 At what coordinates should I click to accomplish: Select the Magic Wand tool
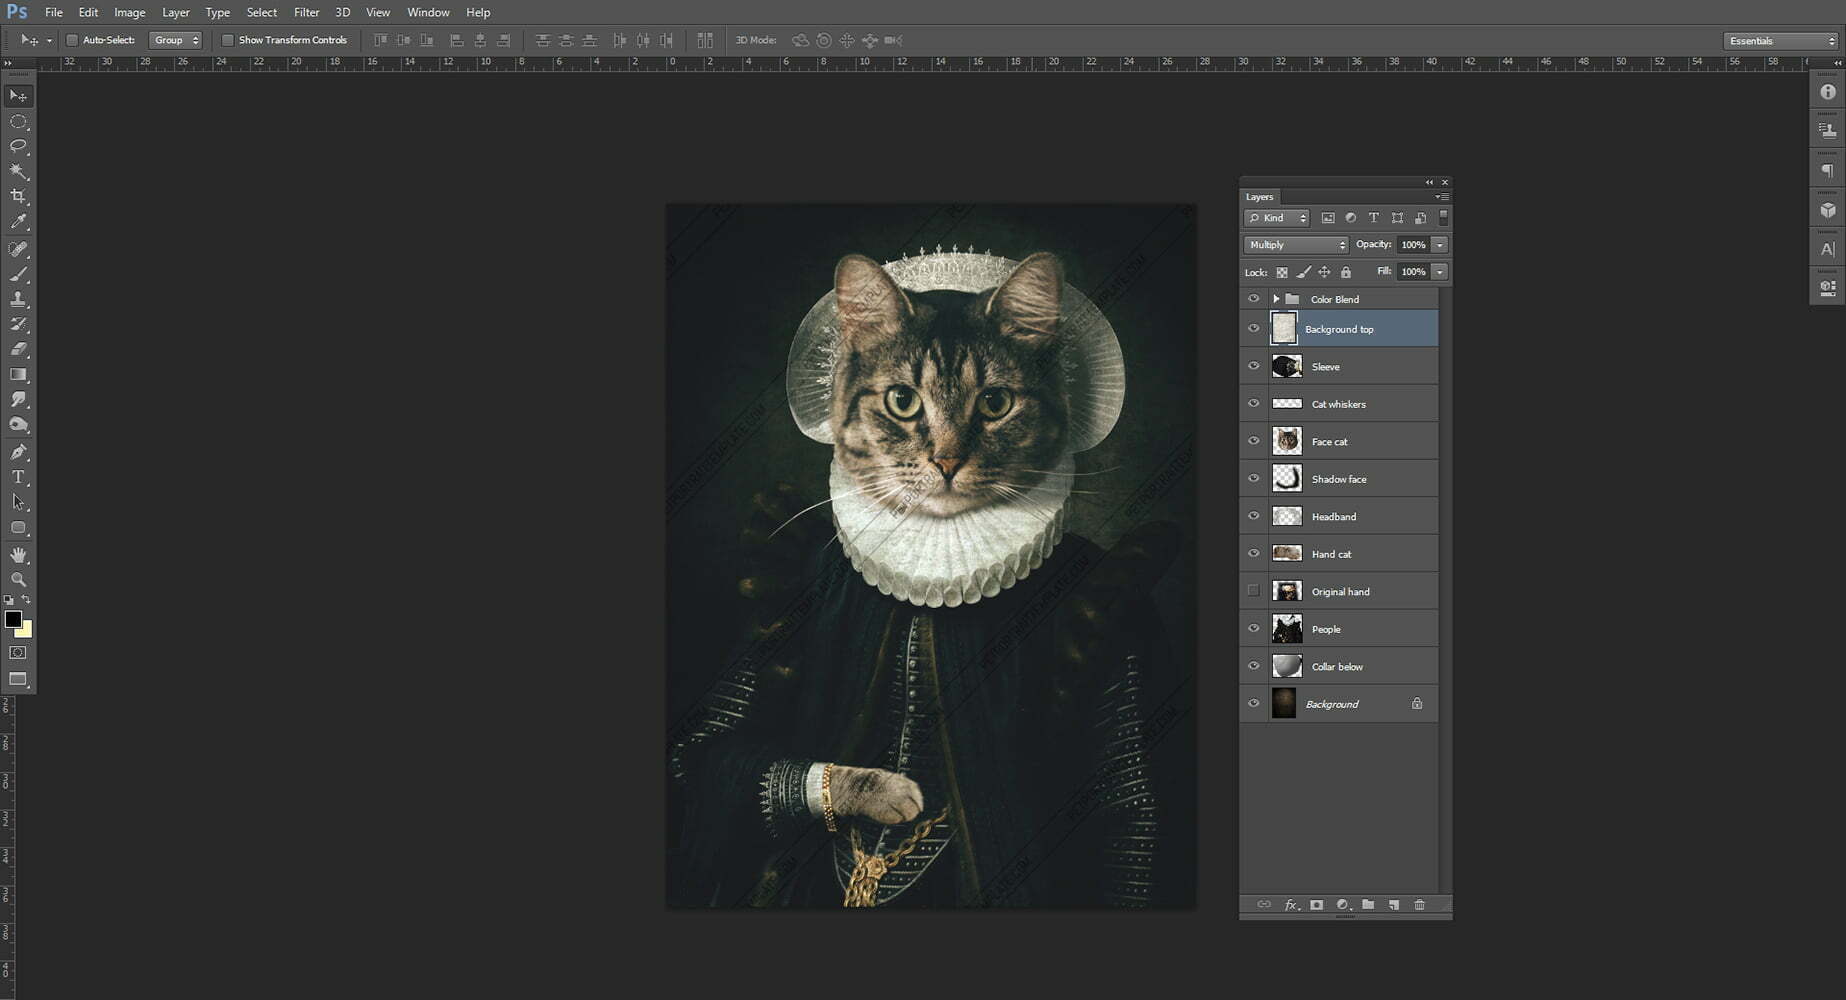tap(18, 172)
